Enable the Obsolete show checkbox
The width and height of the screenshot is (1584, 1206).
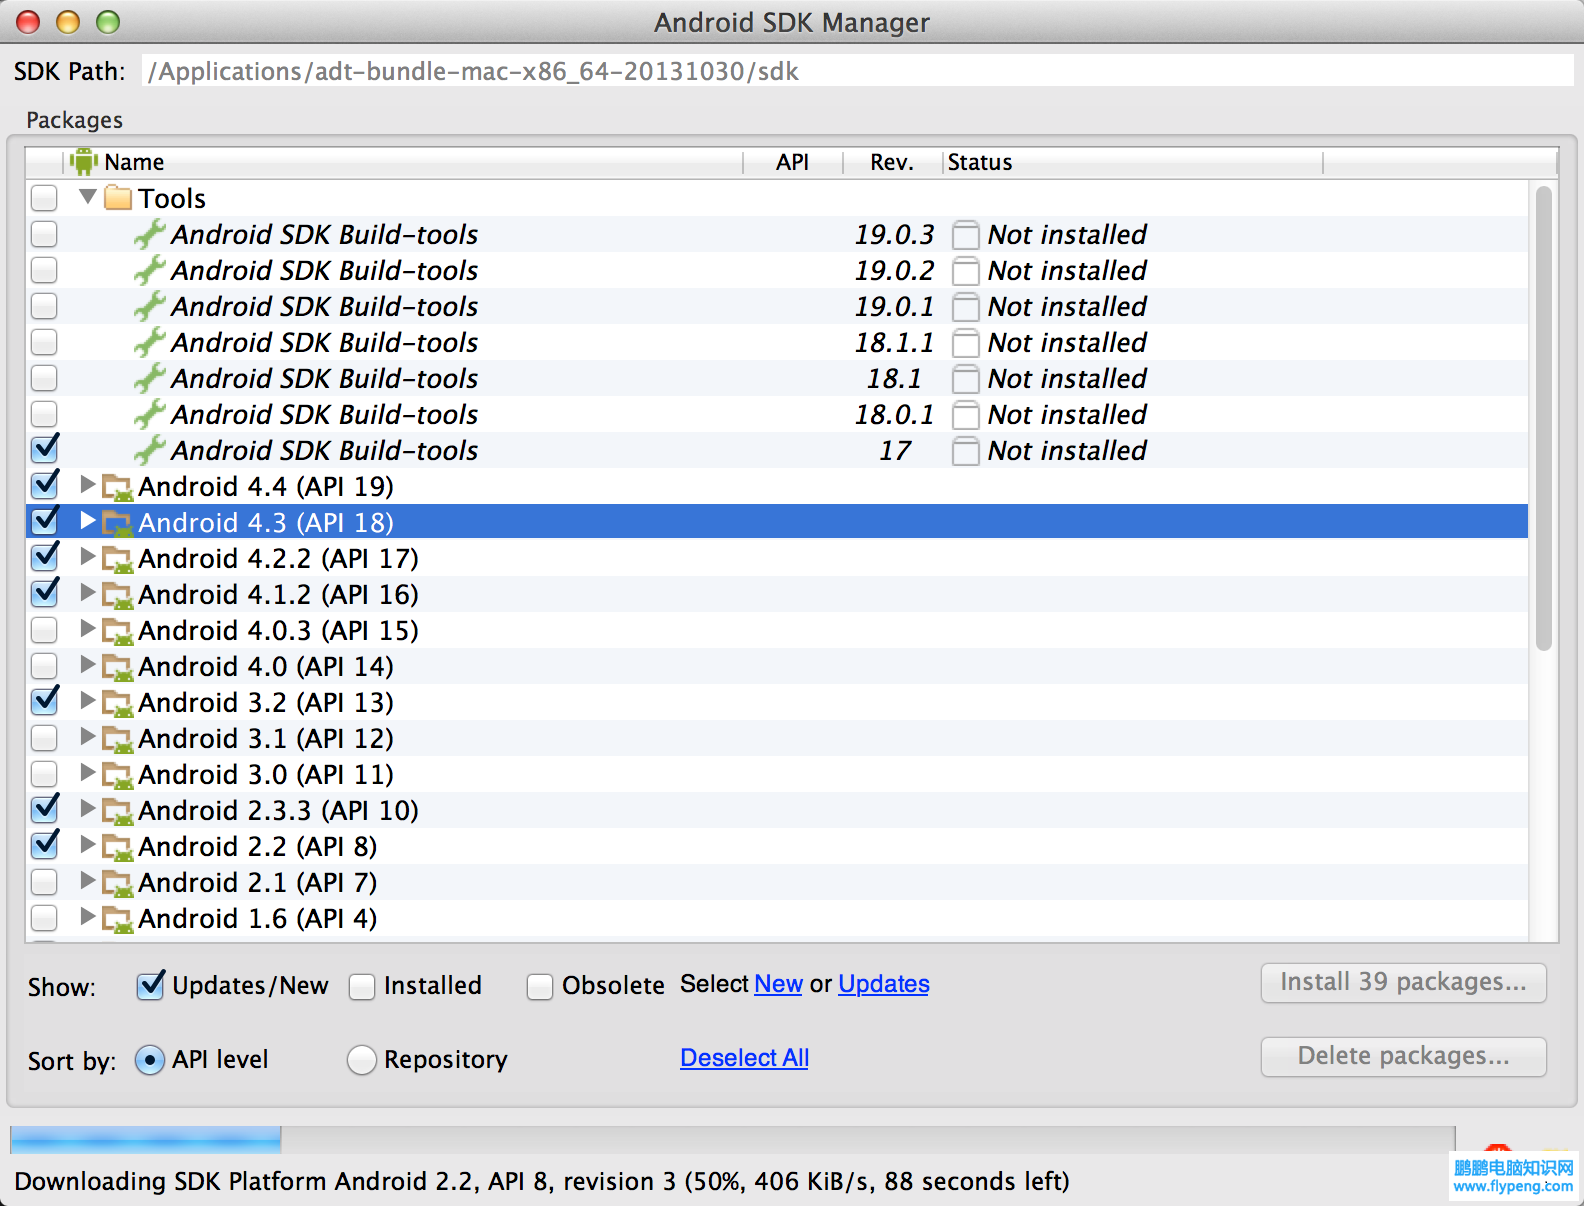pos(540,987)
